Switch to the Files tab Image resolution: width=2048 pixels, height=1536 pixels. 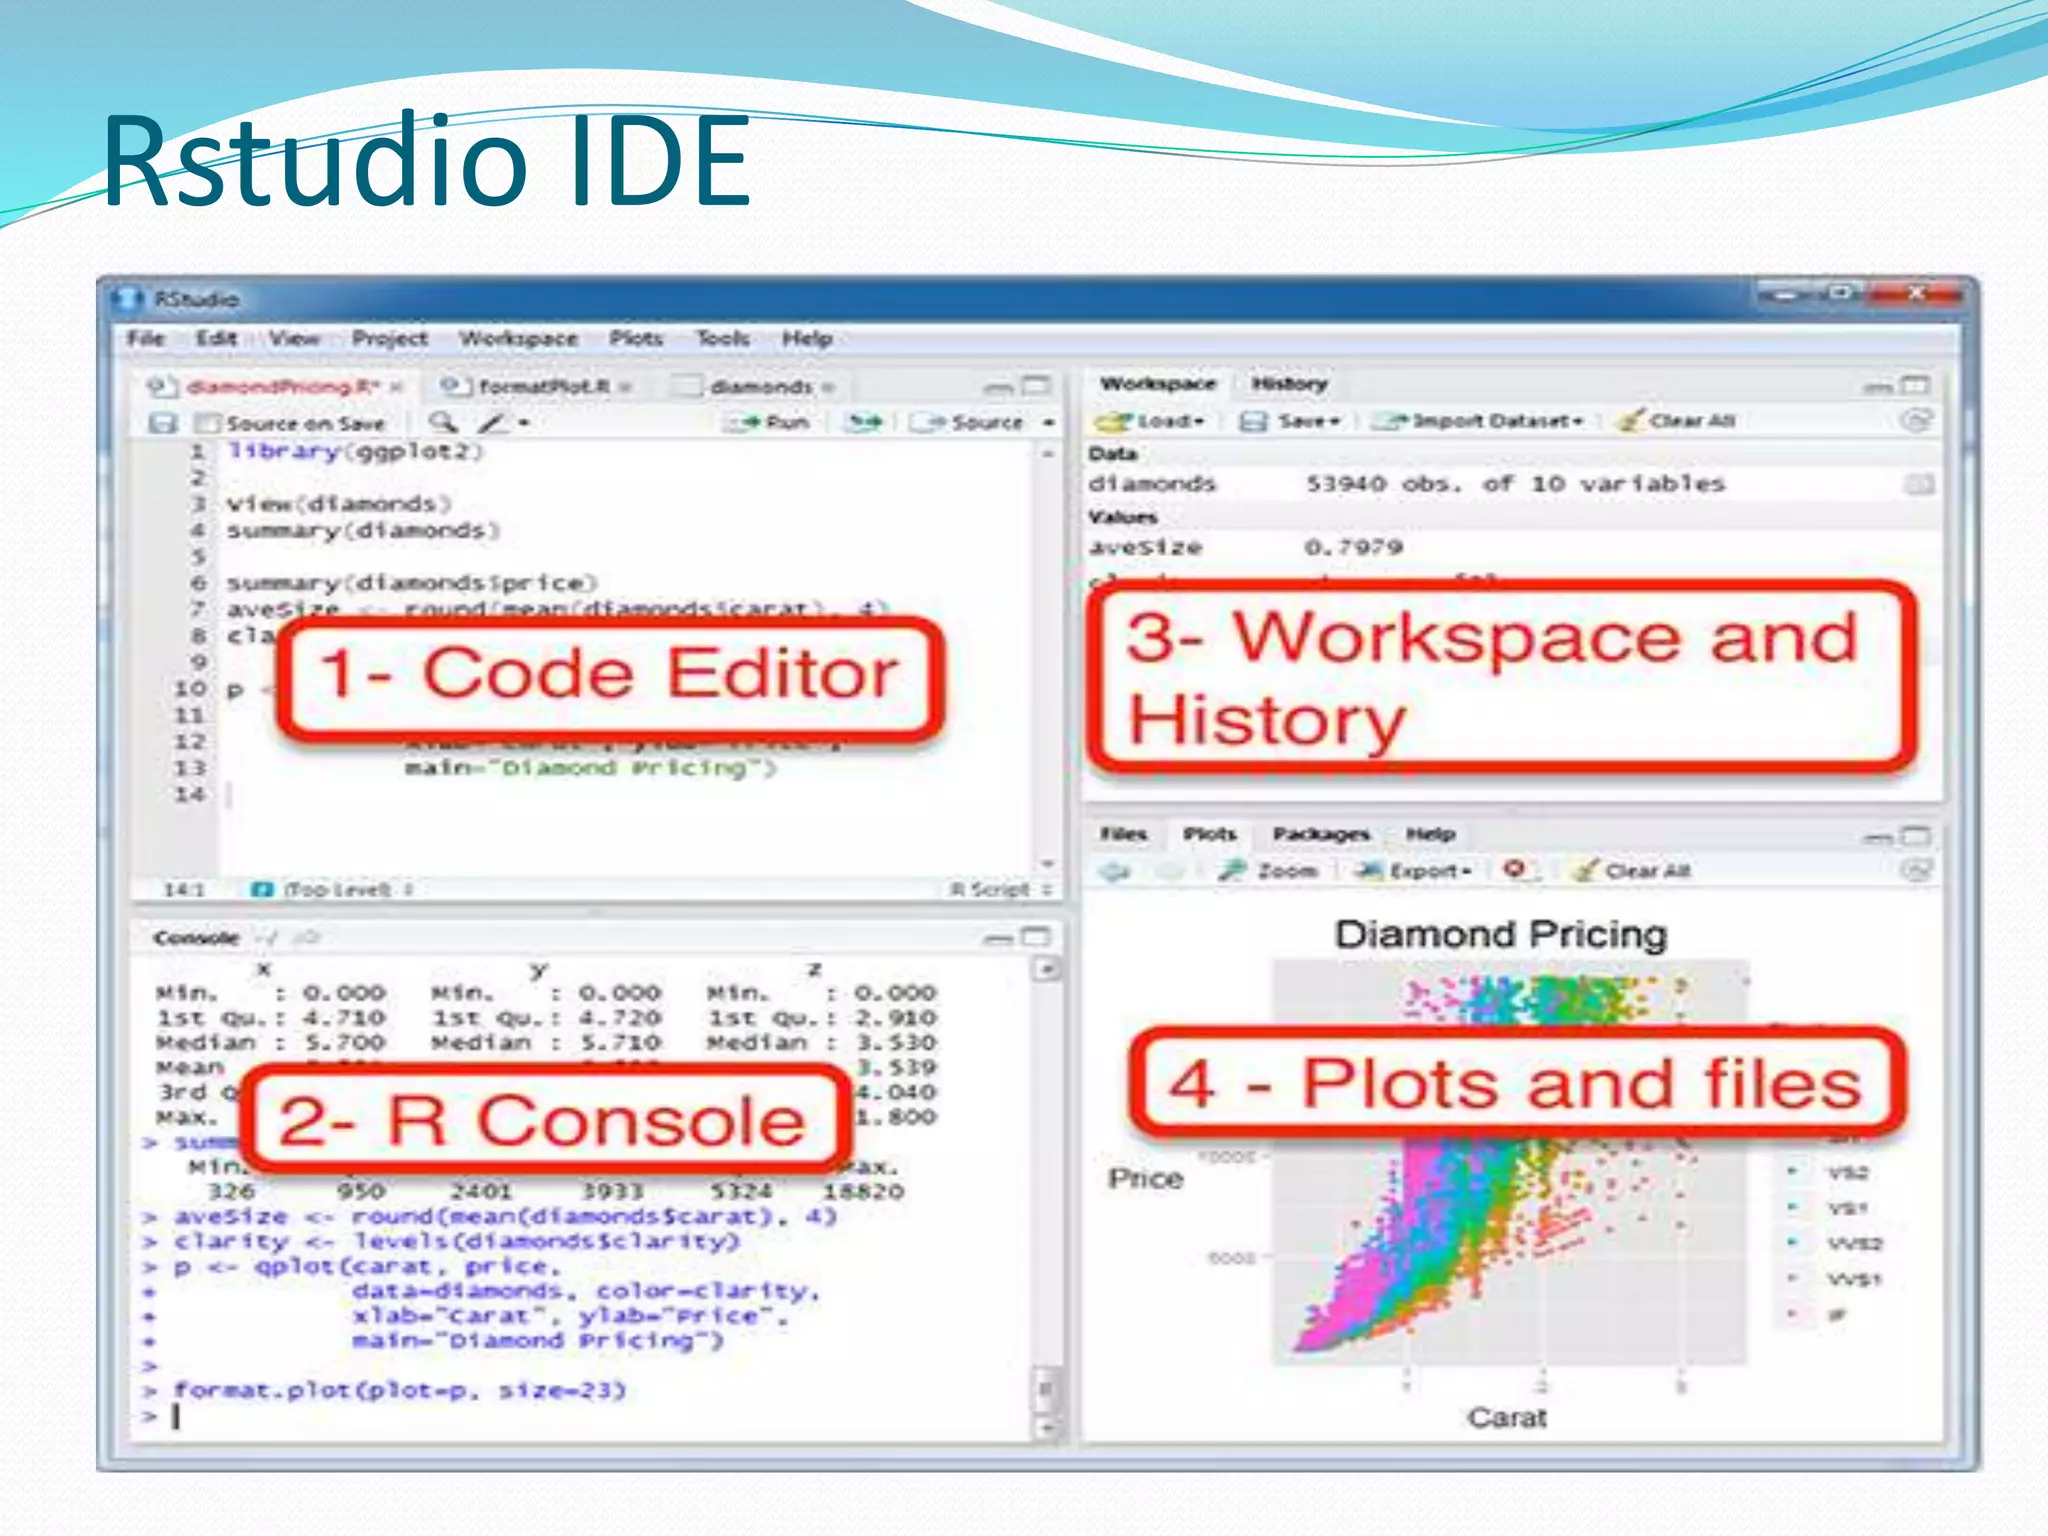1124,834
